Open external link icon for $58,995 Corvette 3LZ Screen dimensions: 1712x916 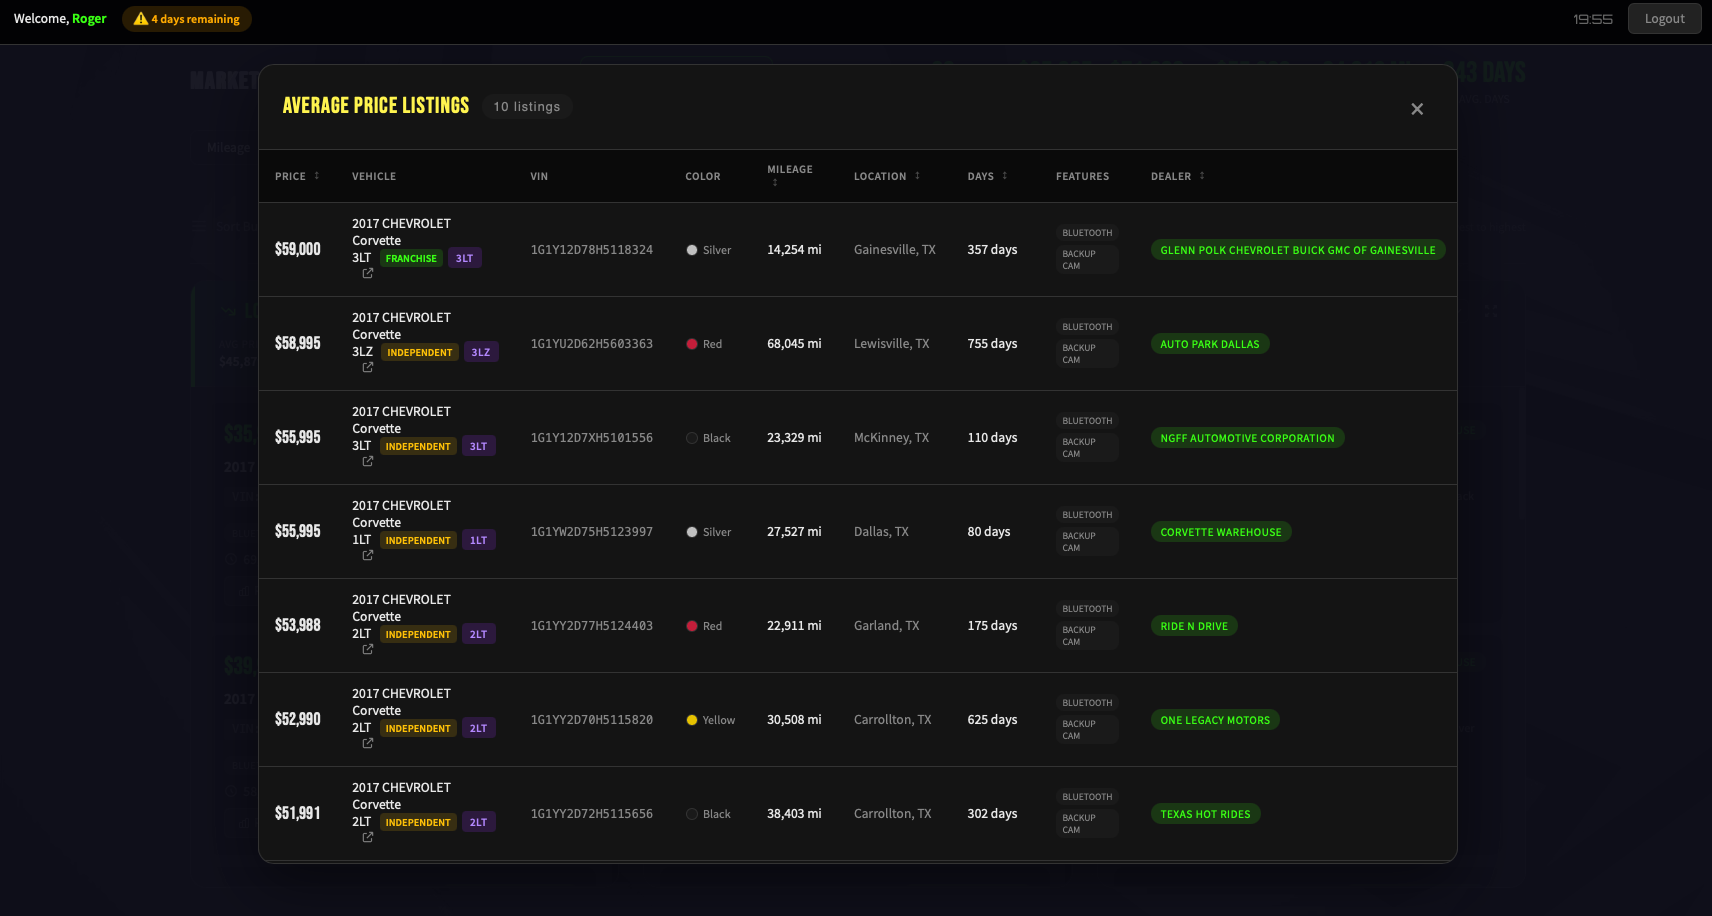pos(368,368)
